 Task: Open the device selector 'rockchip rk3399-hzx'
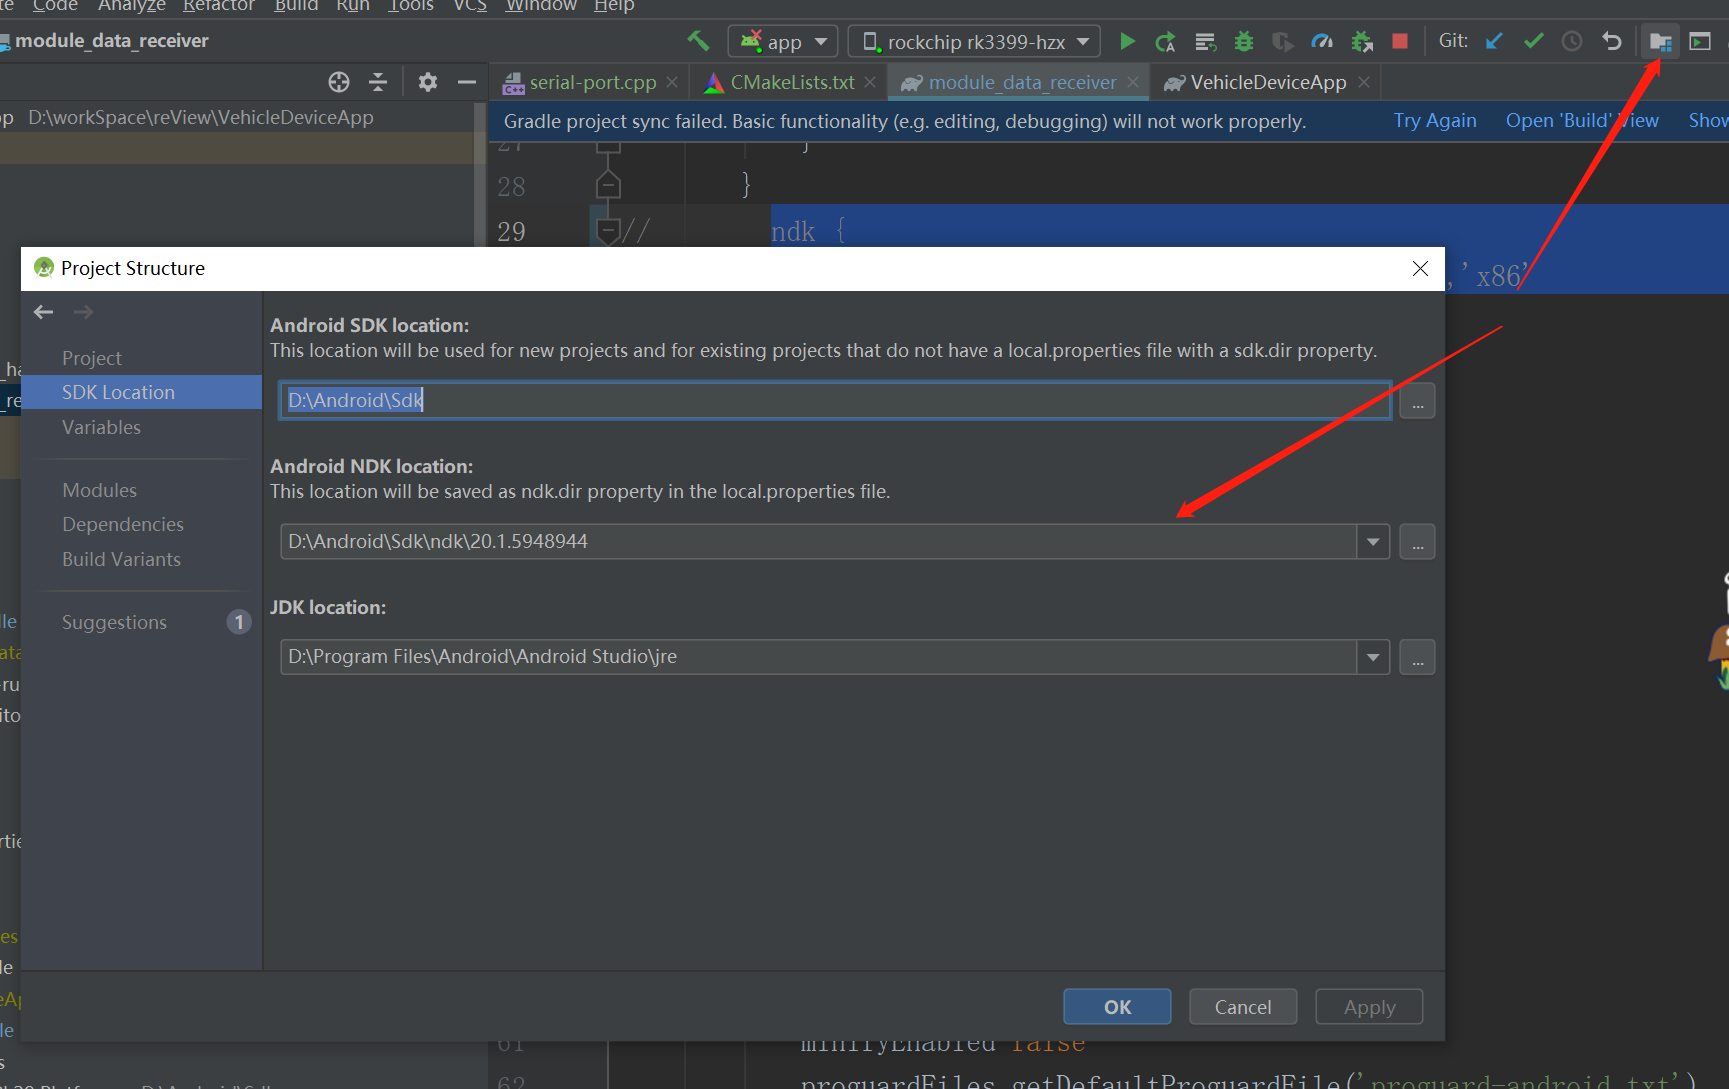tap(973, 41)
